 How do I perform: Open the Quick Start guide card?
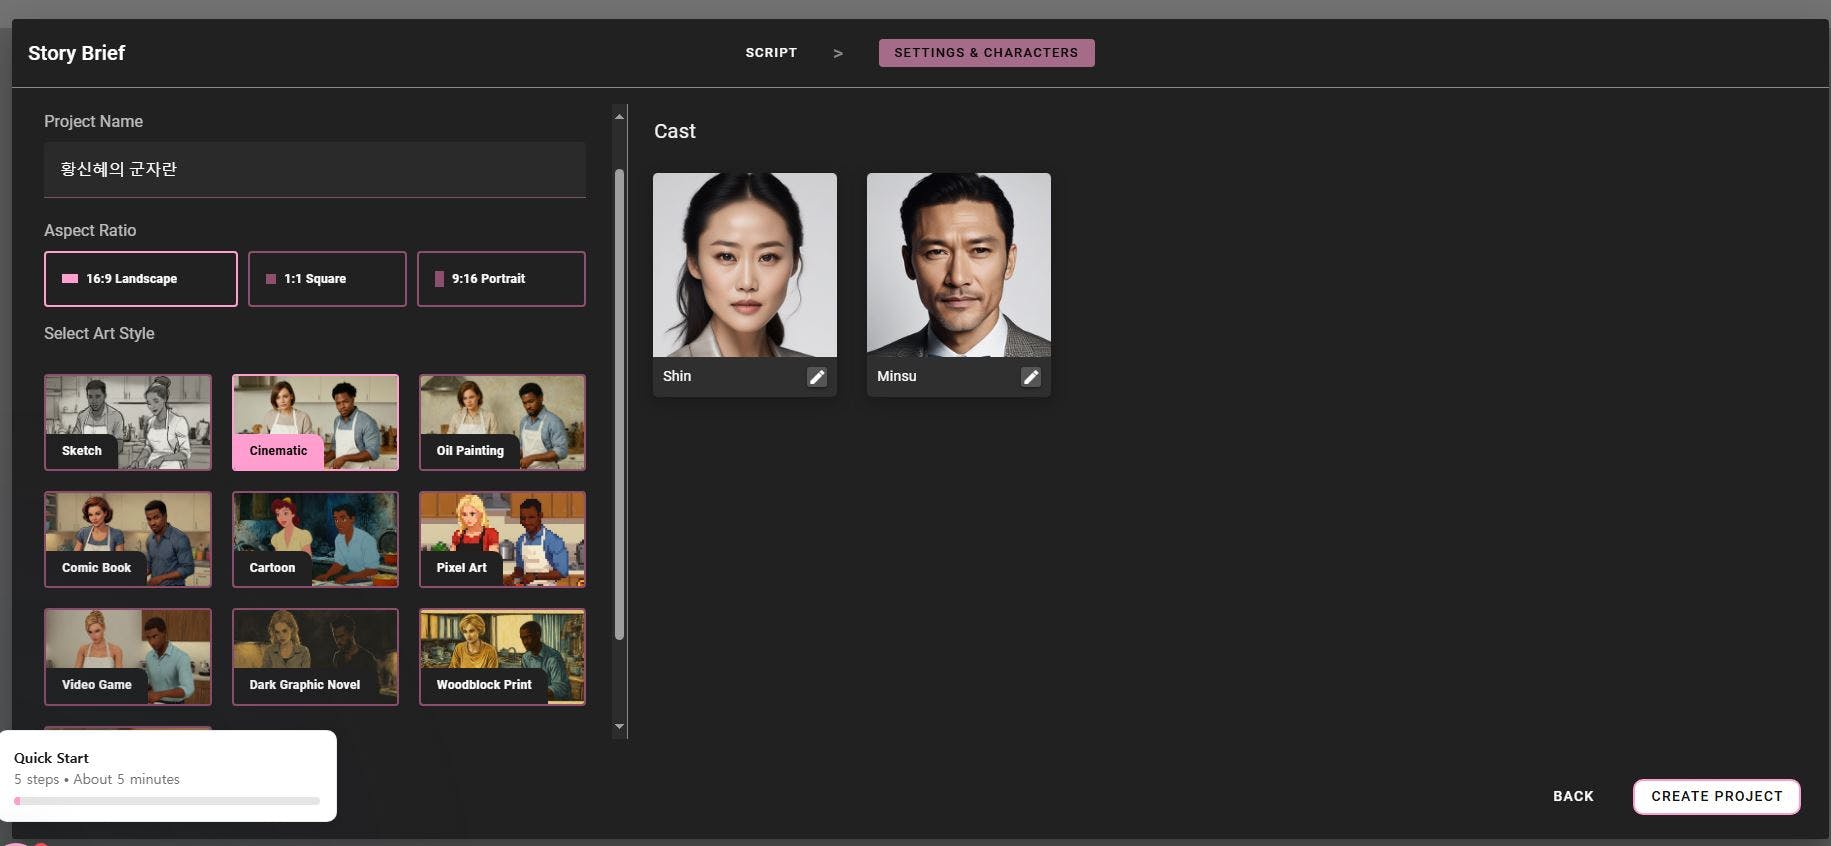[x=168, y=776]
